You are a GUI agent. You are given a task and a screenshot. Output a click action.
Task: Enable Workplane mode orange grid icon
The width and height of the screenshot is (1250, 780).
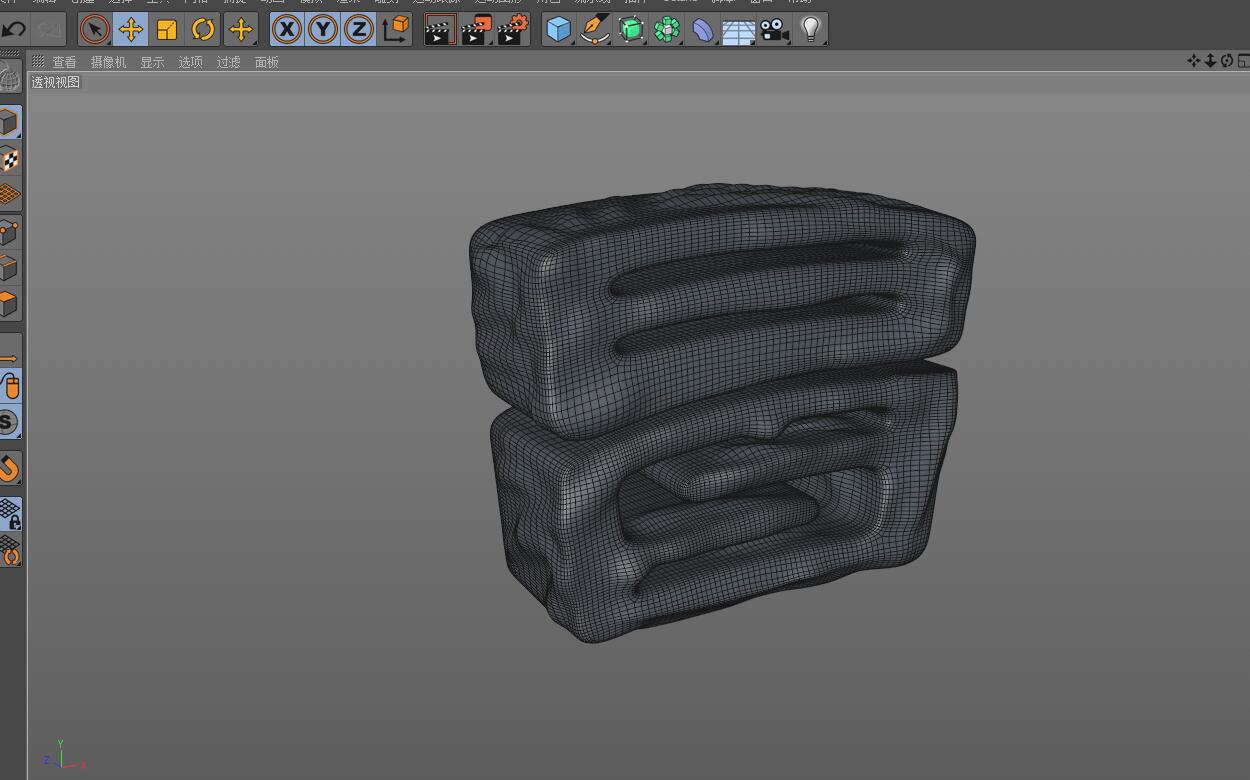pos(10,195)
